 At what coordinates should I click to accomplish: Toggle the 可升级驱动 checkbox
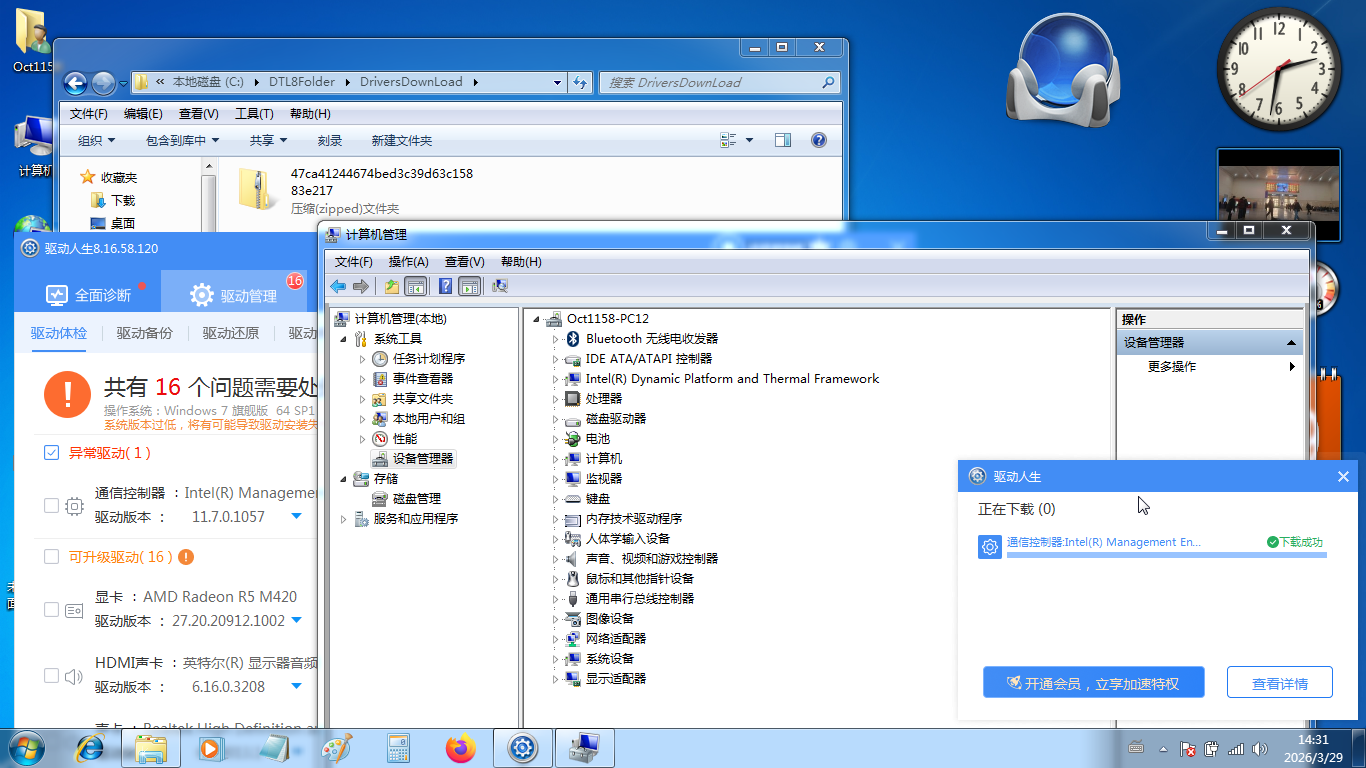[52, 556]
